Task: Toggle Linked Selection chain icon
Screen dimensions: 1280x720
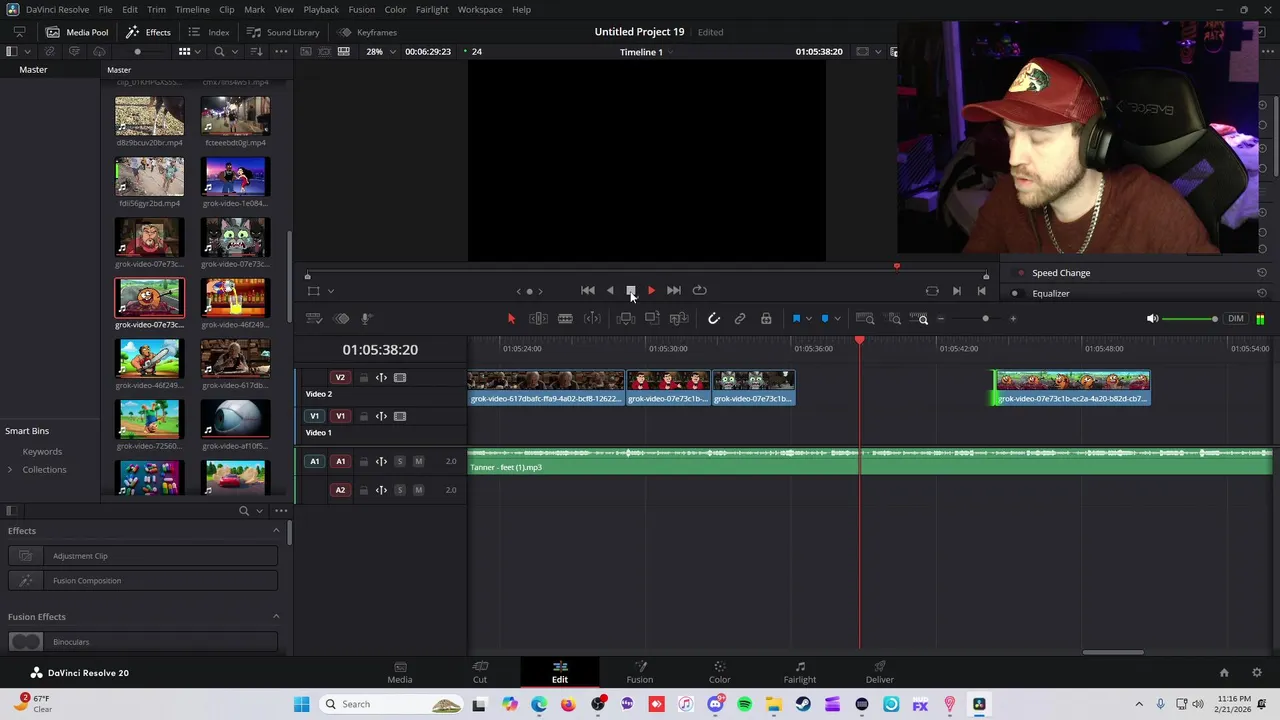Action: 740,319
